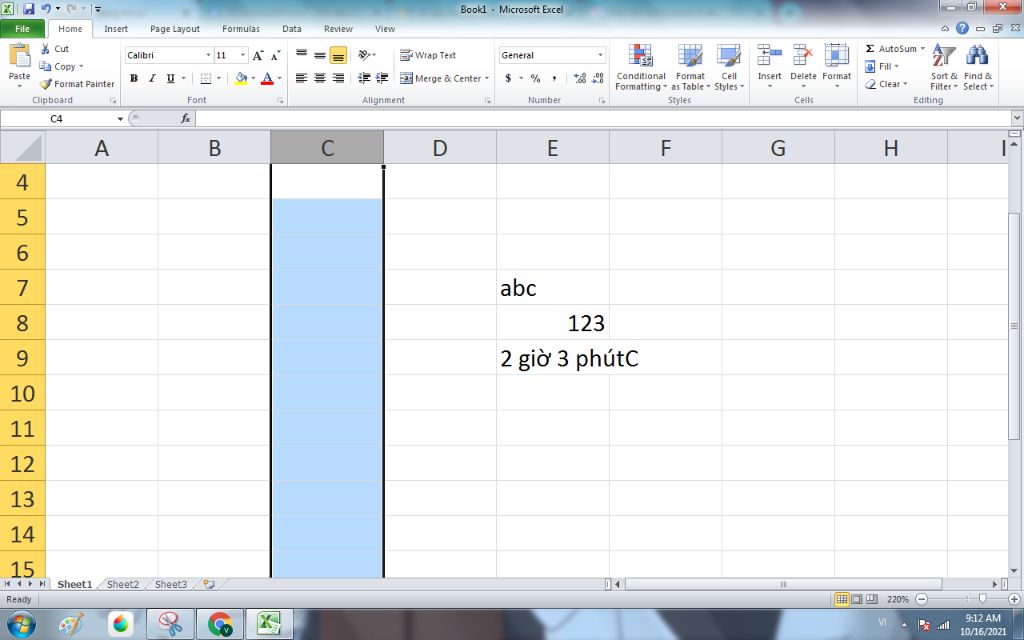The width and height of the screenshot is (1024, 640).
Task: Open the Format cells icon menu
Action: [837, 56]
